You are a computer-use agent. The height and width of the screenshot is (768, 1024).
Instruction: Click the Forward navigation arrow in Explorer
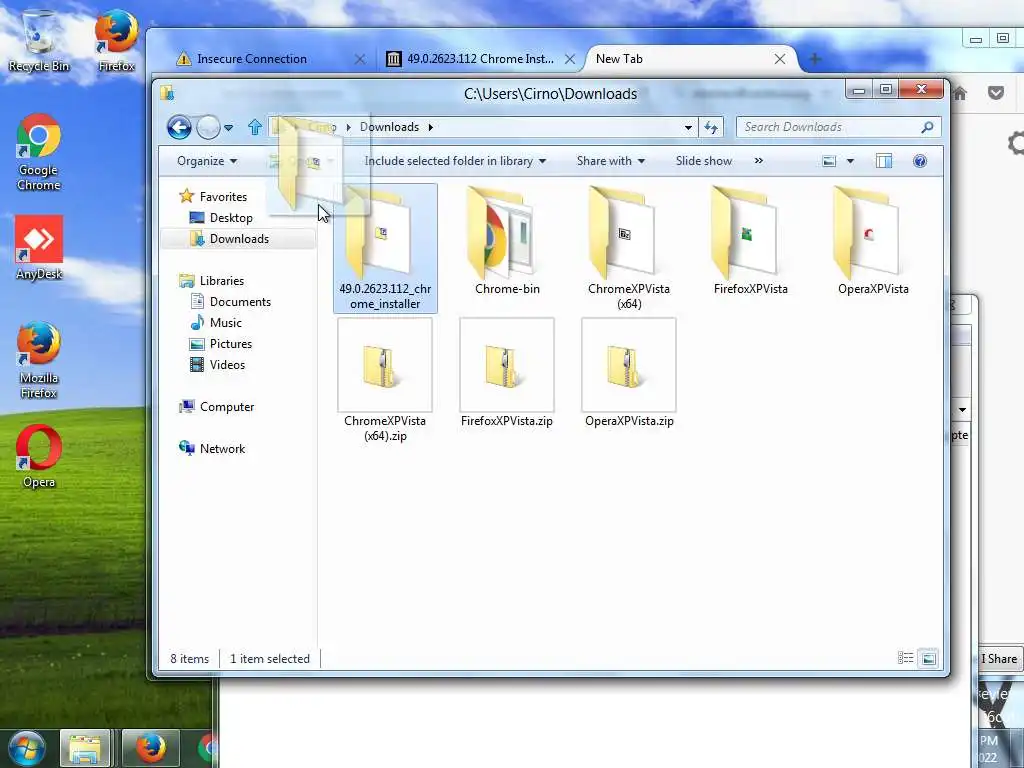click(x=208, y=127)
